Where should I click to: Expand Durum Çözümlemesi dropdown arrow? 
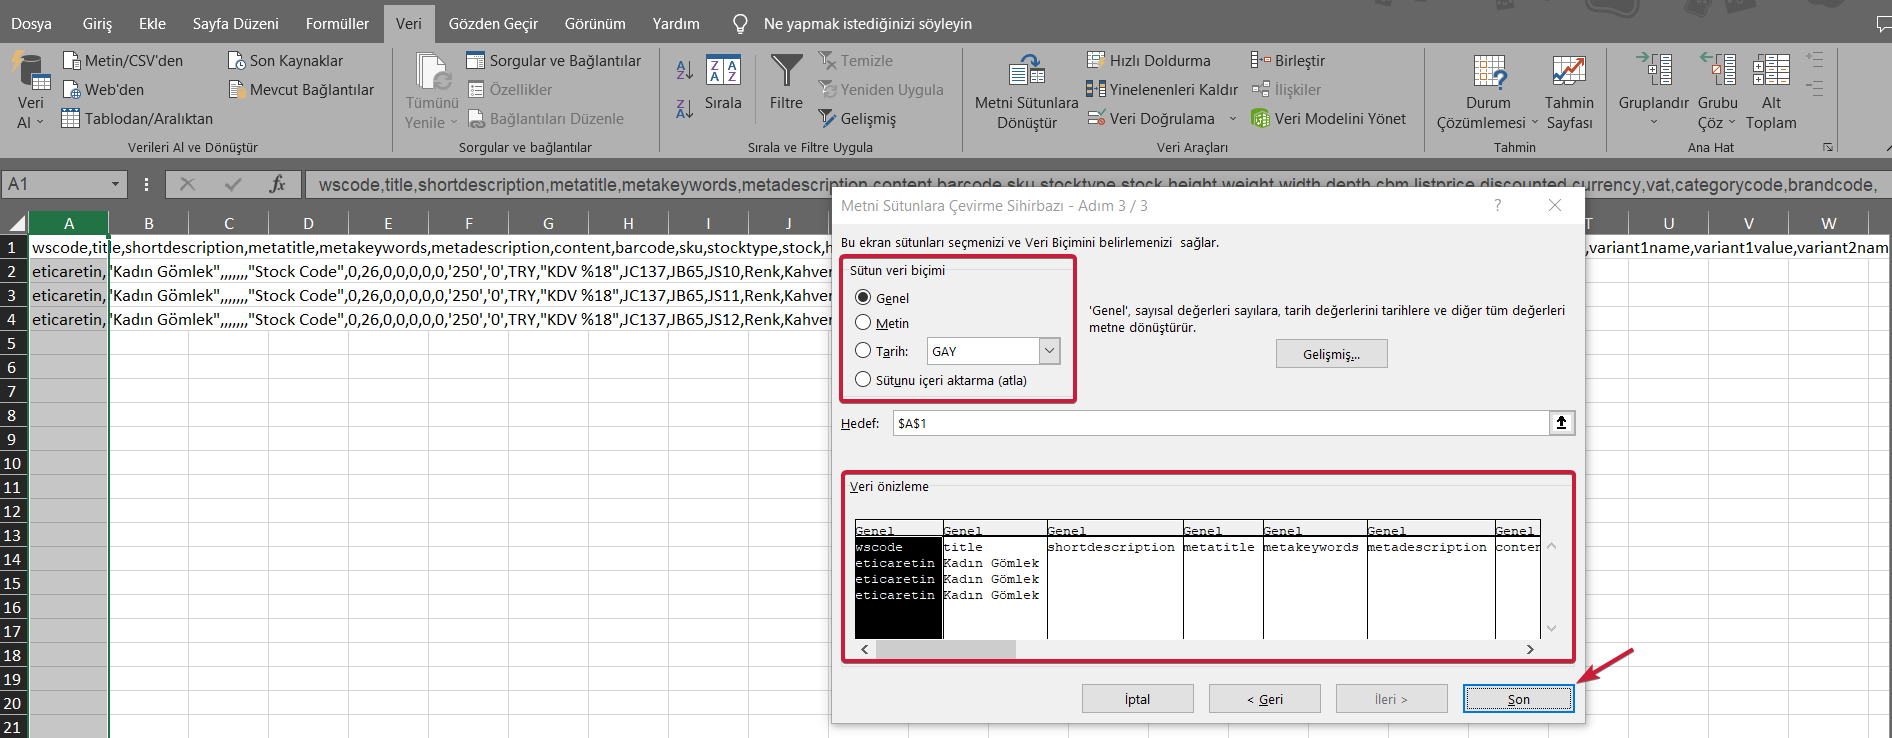pos(1534,122)
